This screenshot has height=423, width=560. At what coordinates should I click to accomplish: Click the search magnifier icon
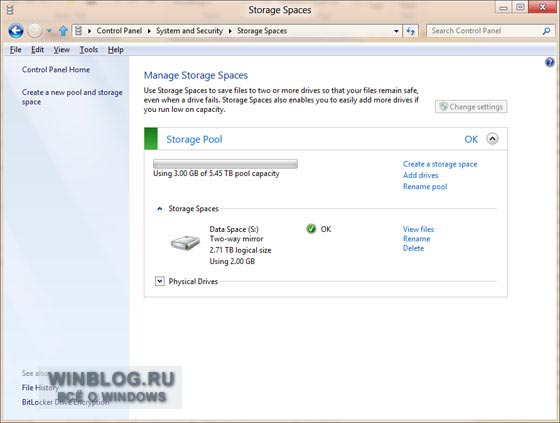546,31
